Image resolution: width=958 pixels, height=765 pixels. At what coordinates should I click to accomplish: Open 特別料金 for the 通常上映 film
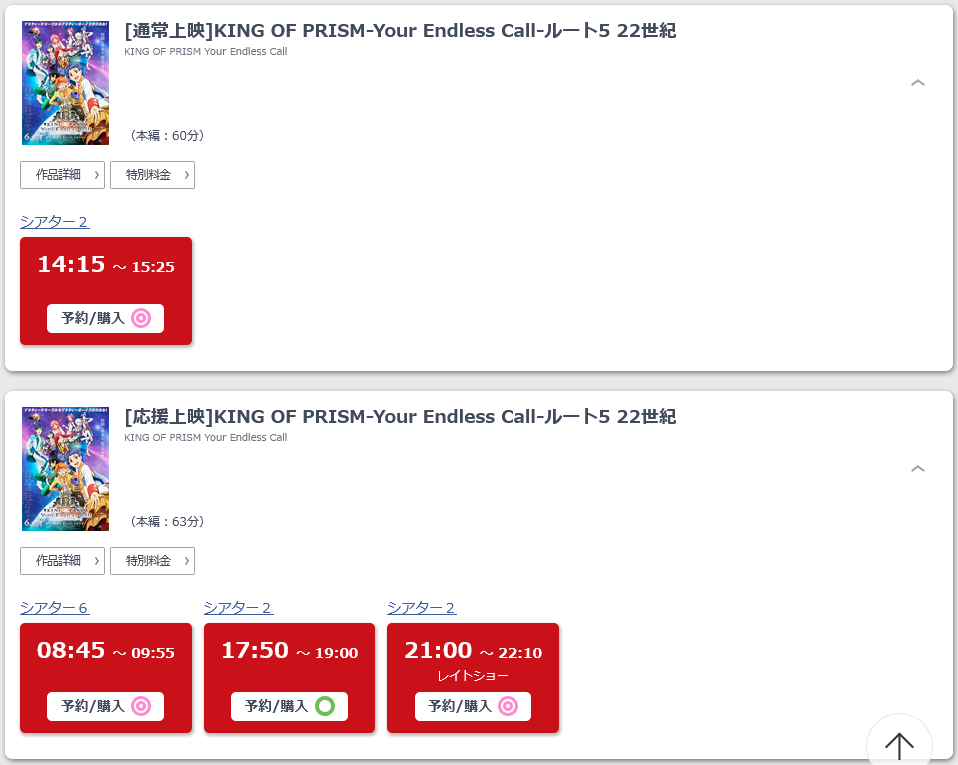pyautogui.click(x=152, y=175)
